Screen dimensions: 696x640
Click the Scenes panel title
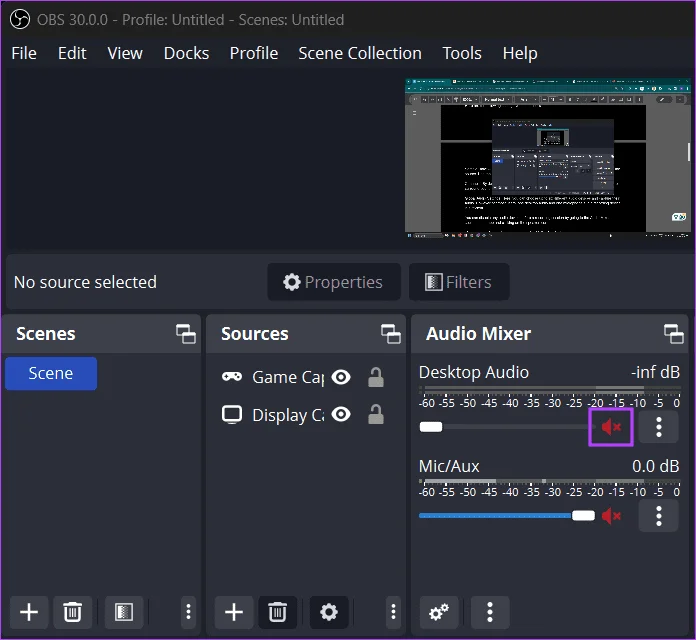46,334
